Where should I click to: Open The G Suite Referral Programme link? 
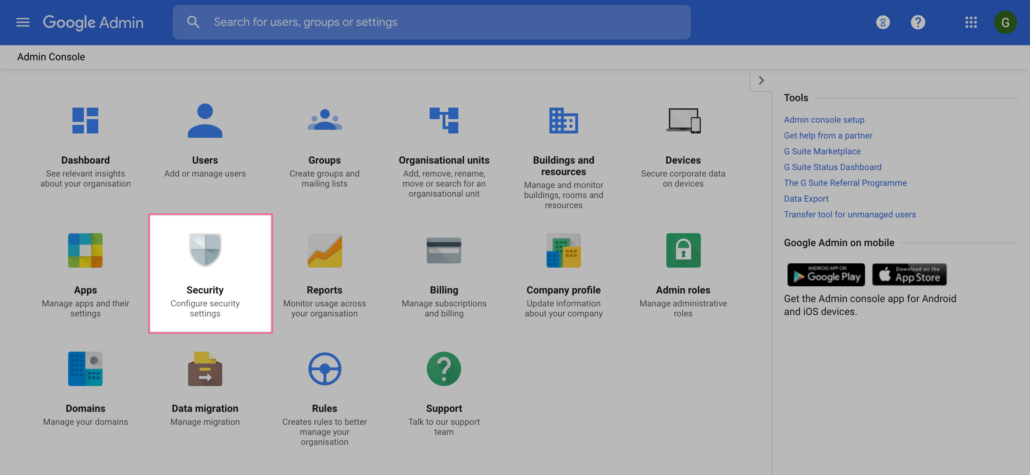(x=845, y=183)
